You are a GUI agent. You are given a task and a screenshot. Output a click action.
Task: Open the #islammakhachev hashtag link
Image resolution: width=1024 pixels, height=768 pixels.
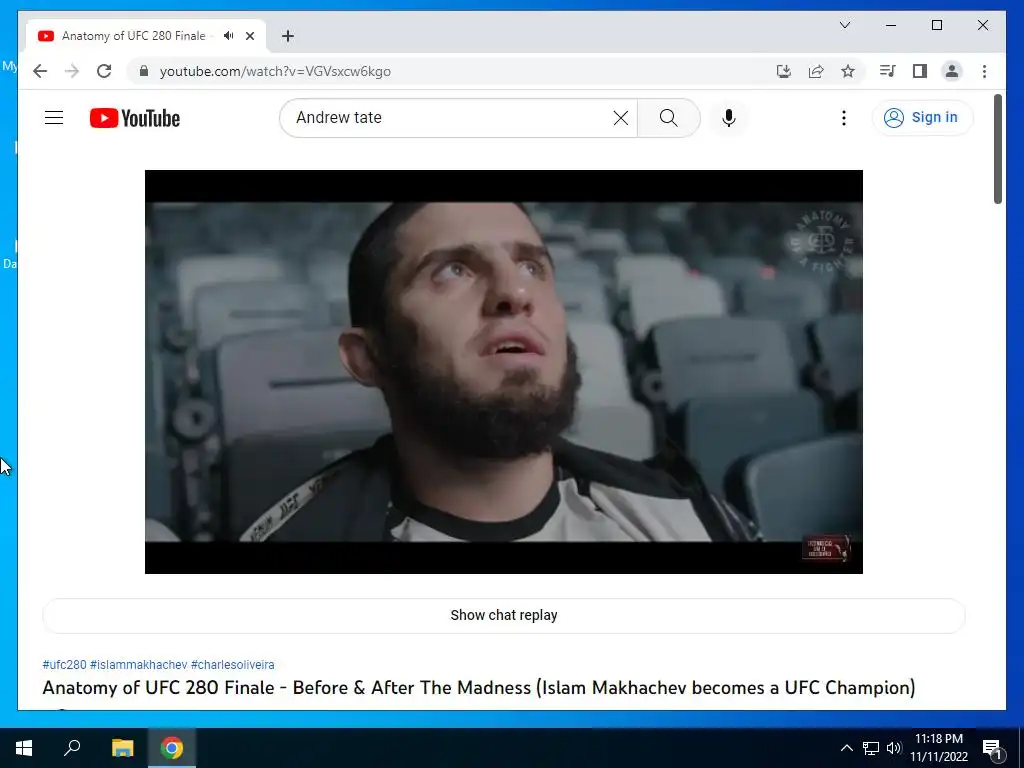click(x=138, y=664)
